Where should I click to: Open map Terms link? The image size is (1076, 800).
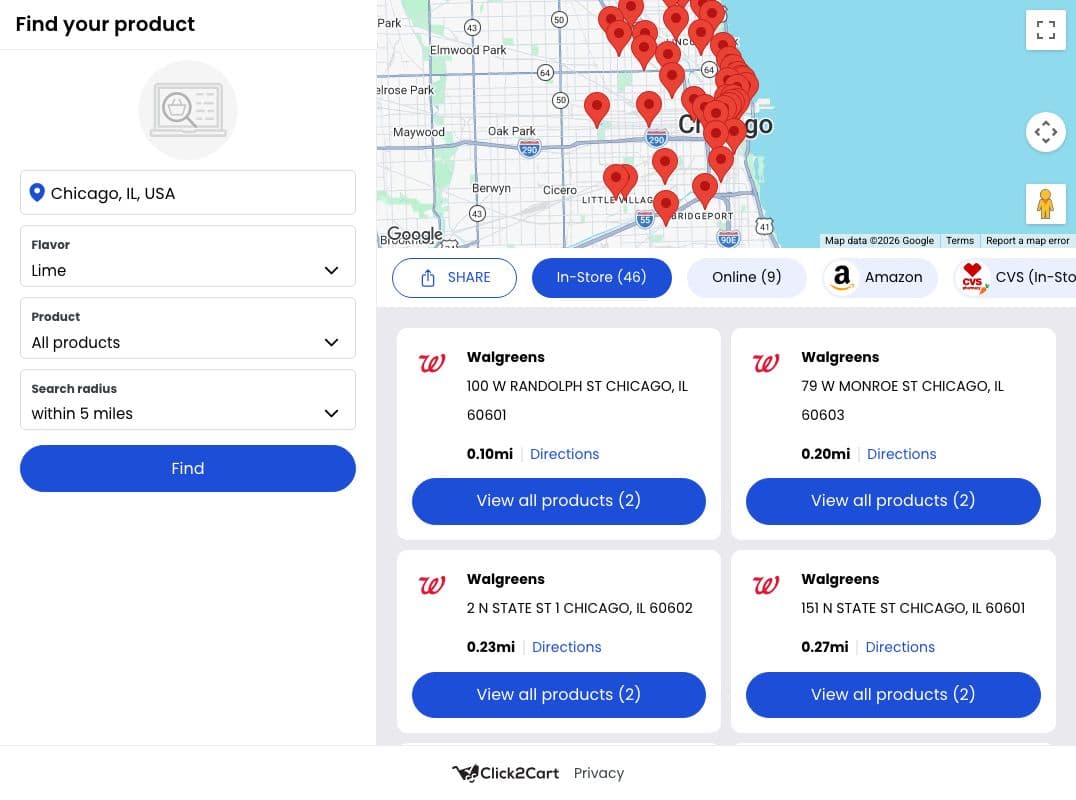tap(959, 241)
